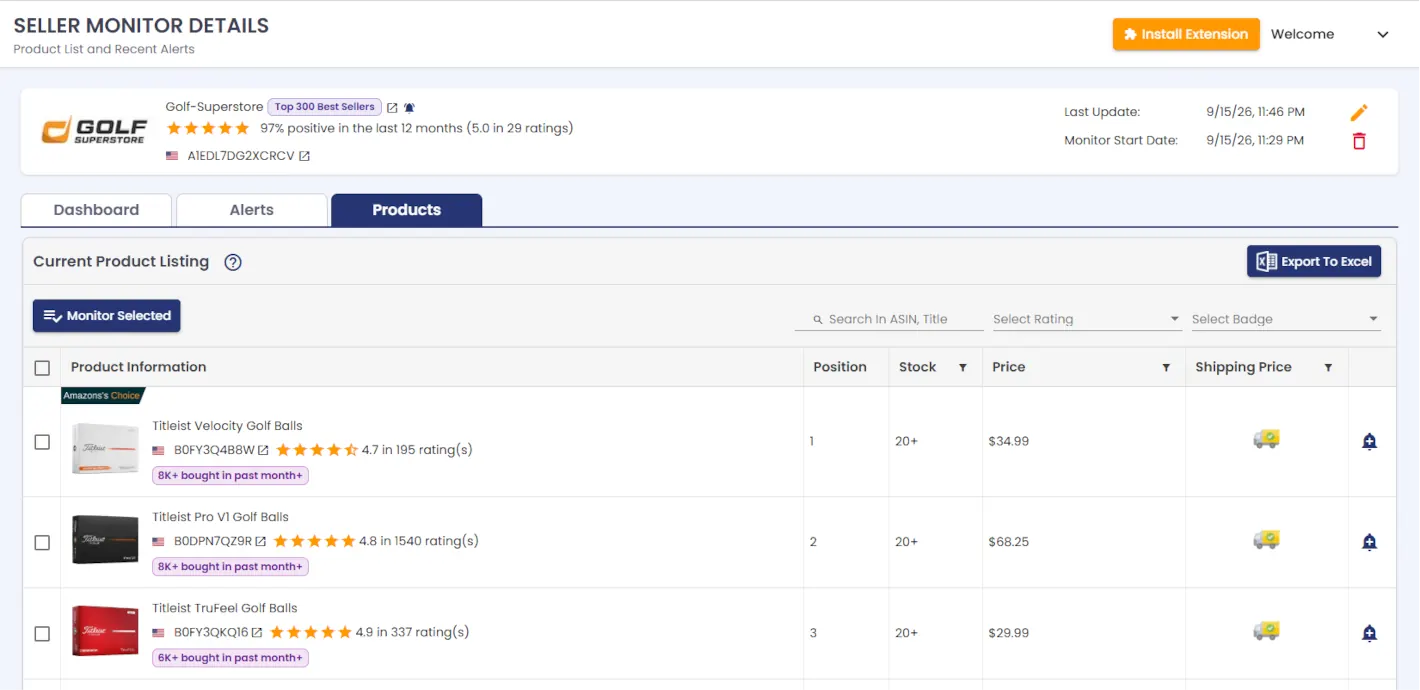Click 4.9 in 337 rating(s) text

pyautogui.click(x=412, y=632)
